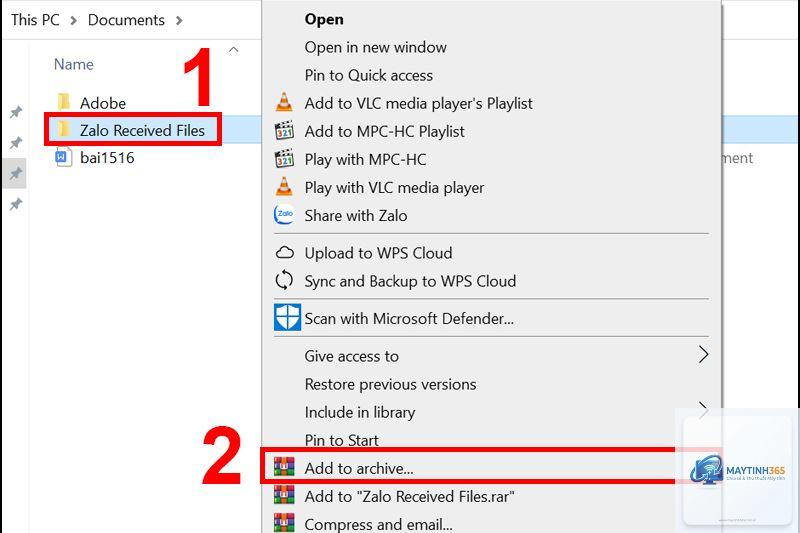Screen dimensions: 800x533
Task: Select Add to VLC media player's Playlist
Action: [418, 104]
